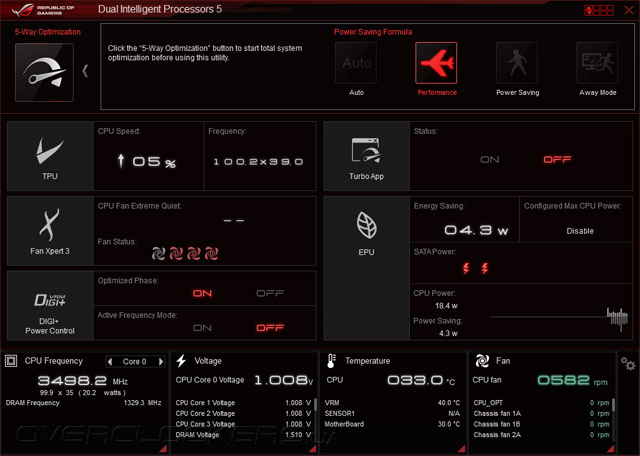Screen dimensions: 640x456
Task: Click the CPU Core 2 Voltage row
Action: point(243,414)
